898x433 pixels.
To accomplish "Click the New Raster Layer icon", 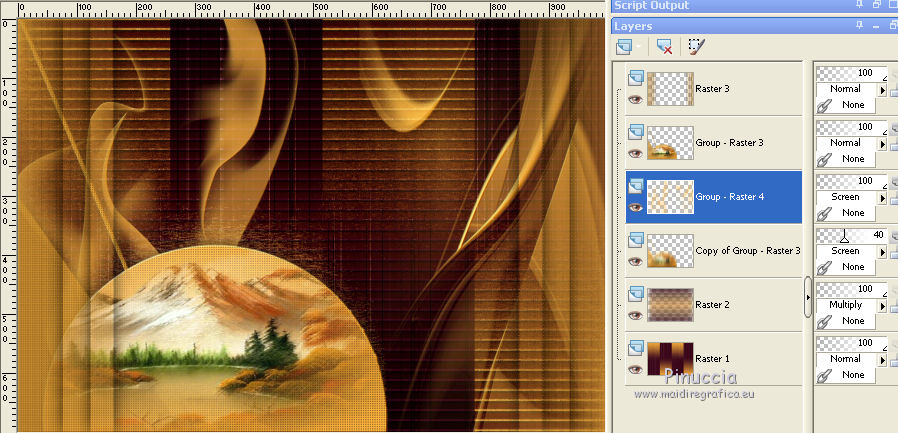I will pyautogui.click(x=623, y=46).
